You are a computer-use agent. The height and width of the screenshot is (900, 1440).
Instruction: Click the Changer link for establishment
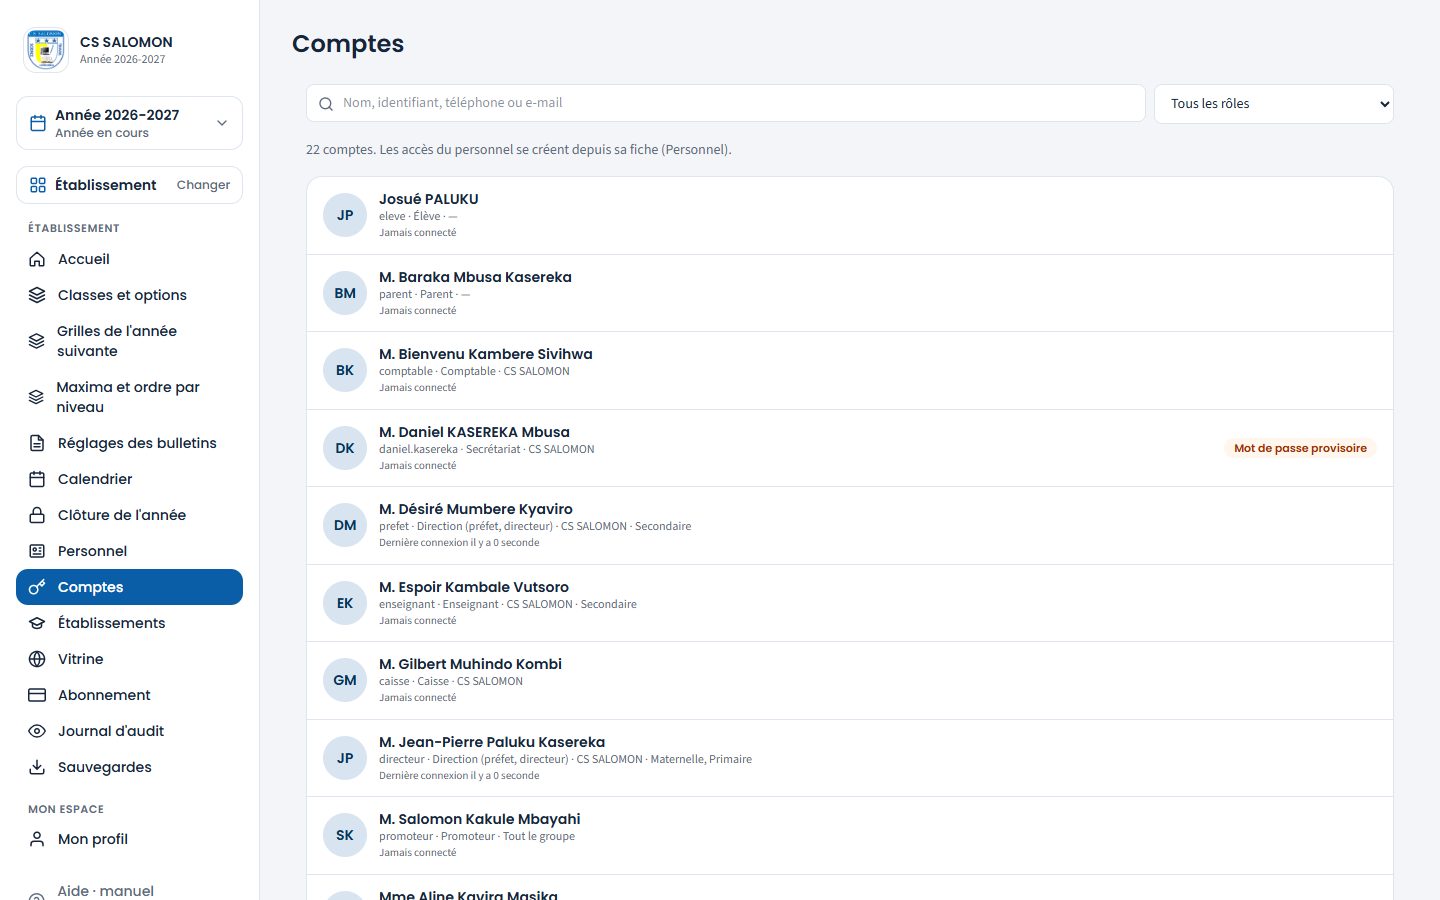(203, 185)
